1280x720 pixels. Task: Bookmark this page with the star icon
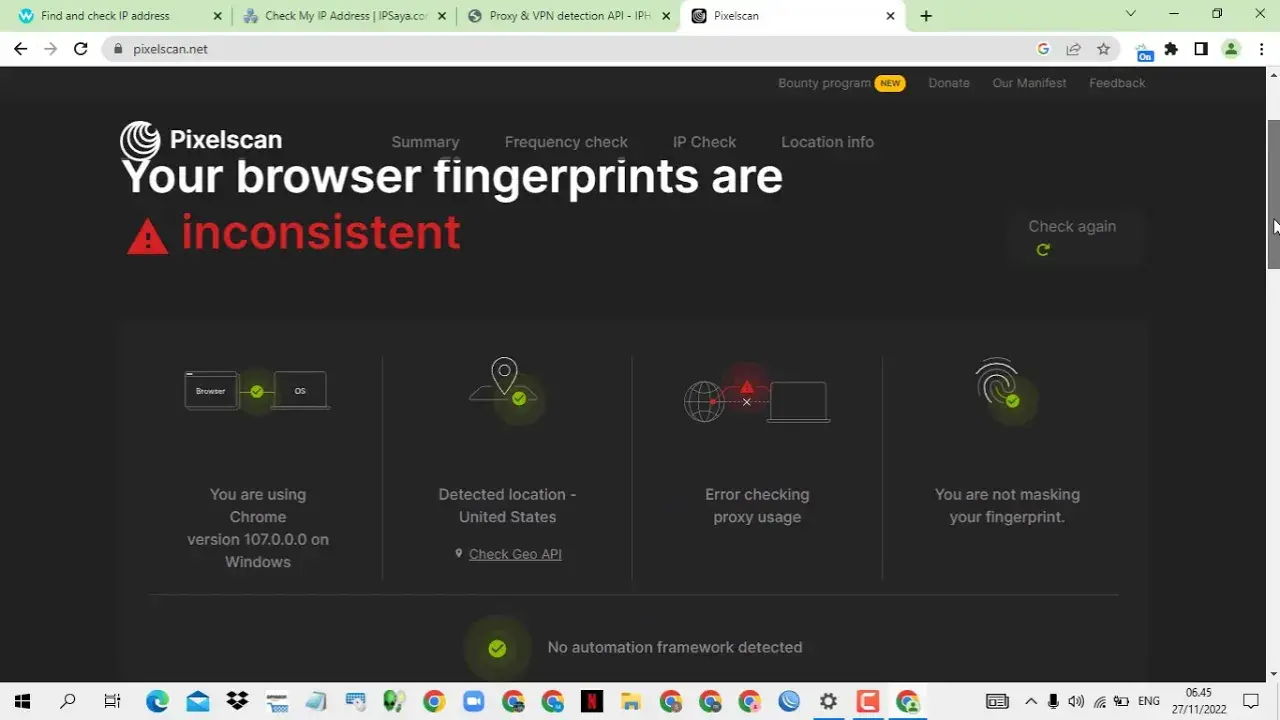click(1103, 49)
